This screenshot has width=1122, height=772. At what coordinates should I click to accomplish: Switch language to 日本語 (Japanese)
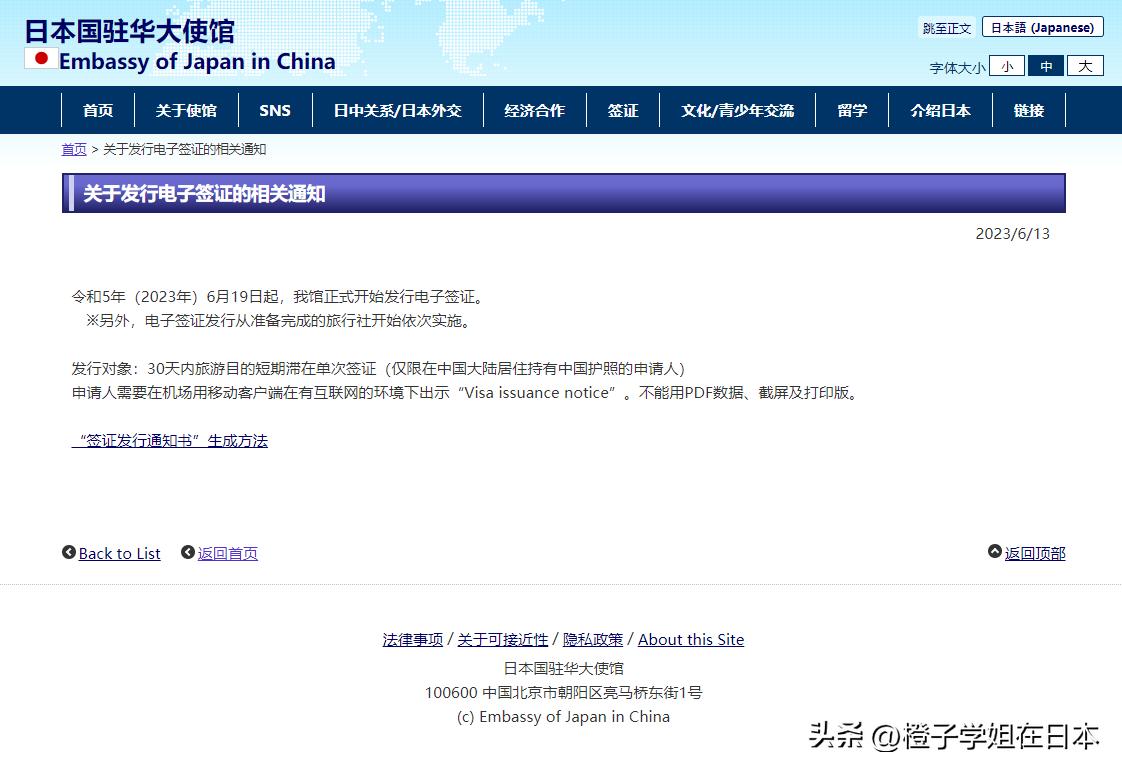point(1043,27)
